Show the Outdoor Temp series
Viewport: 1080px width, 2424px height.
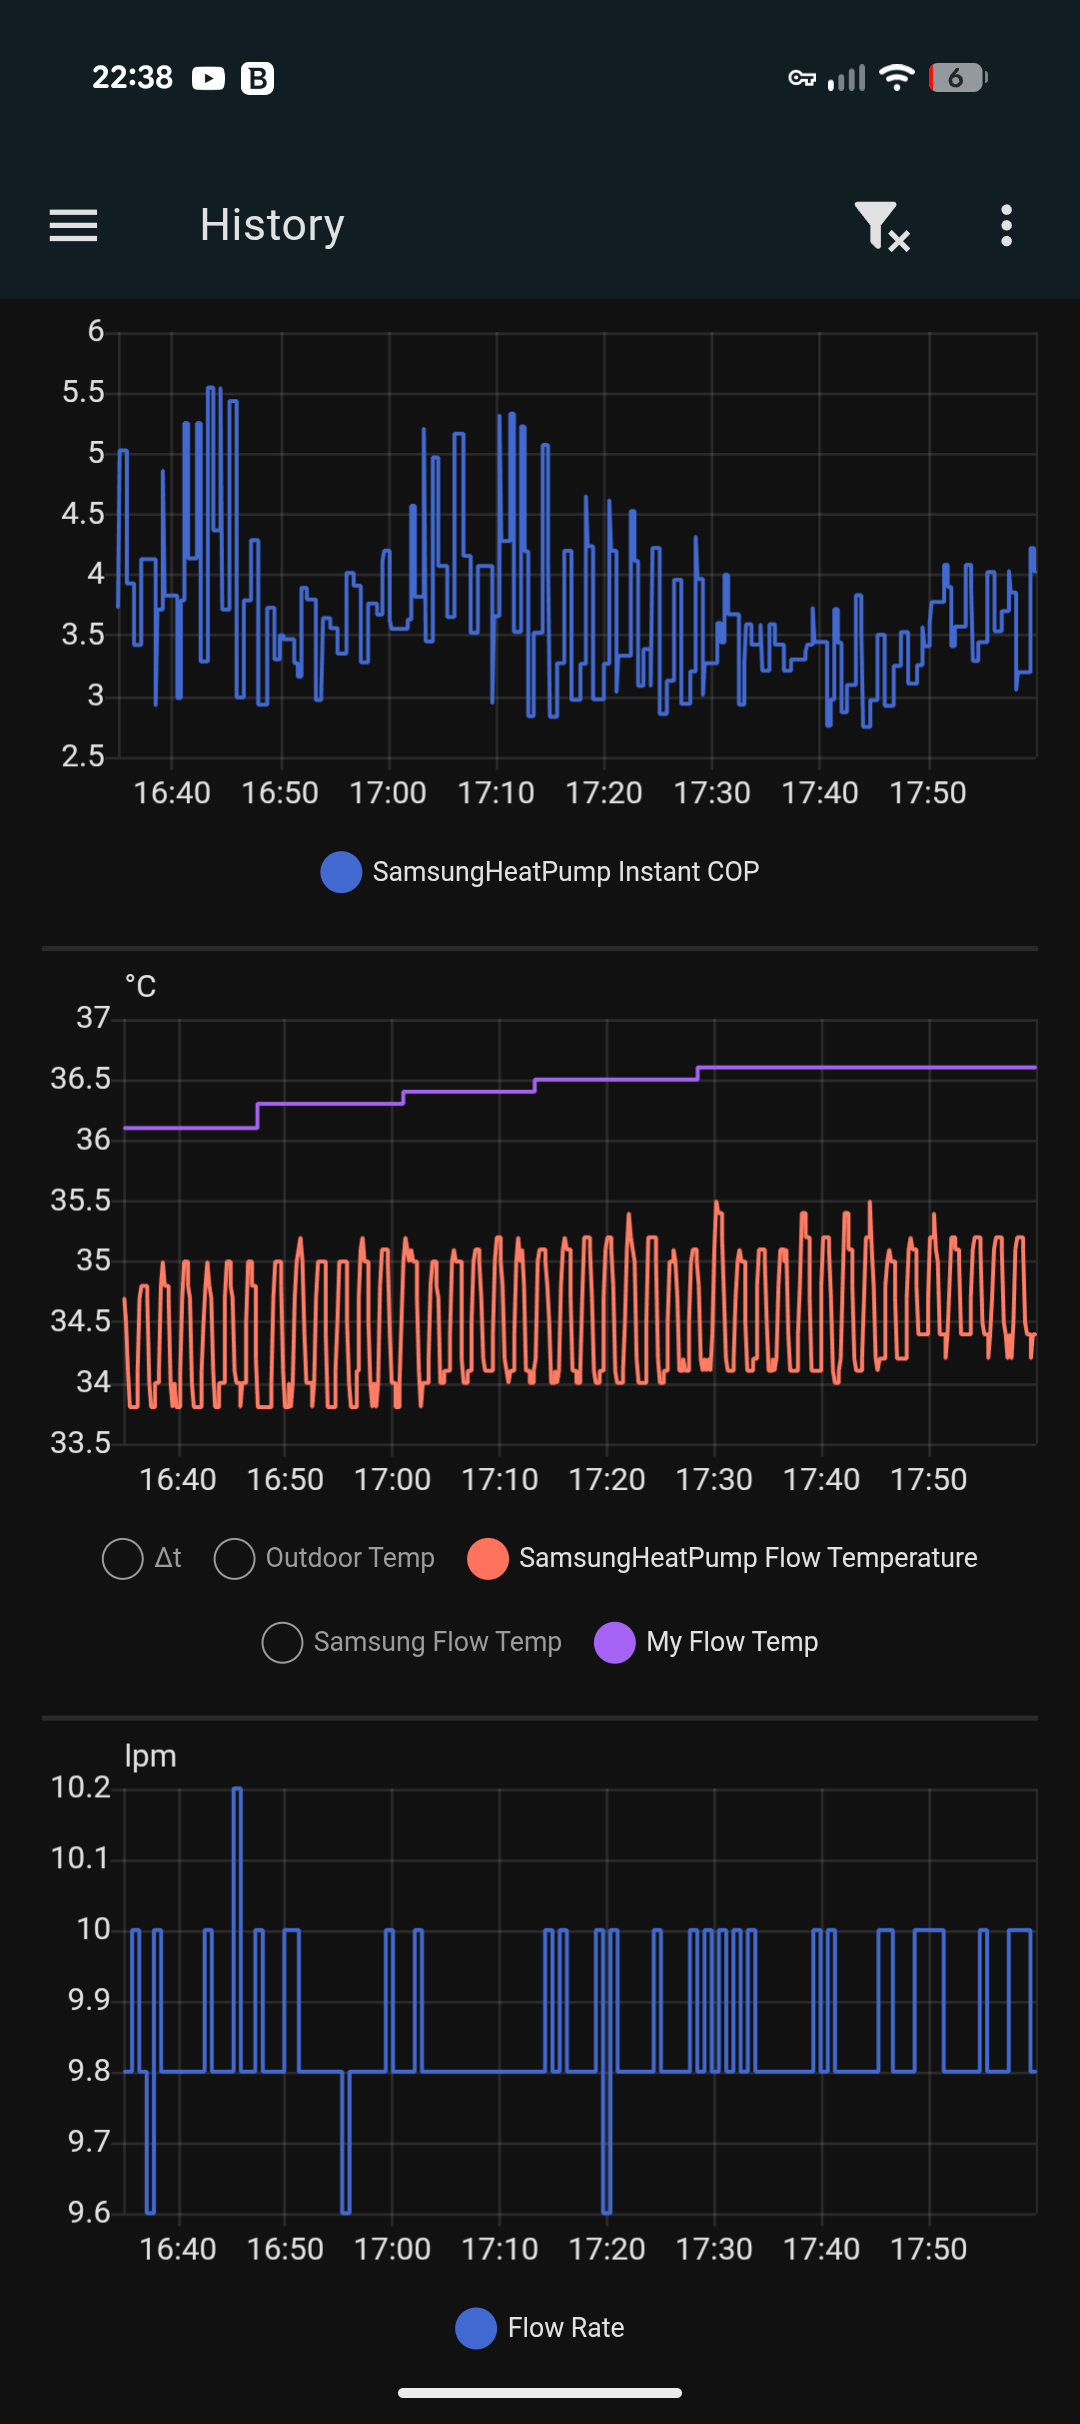pyautogui.click(x=325, y=1558)
